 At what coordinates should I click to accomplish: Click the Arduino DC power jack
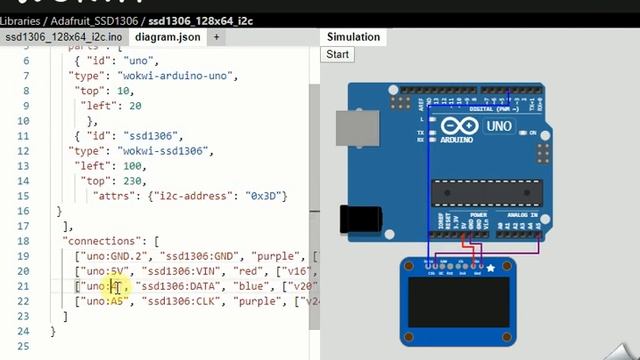click(x=361, y=219)
